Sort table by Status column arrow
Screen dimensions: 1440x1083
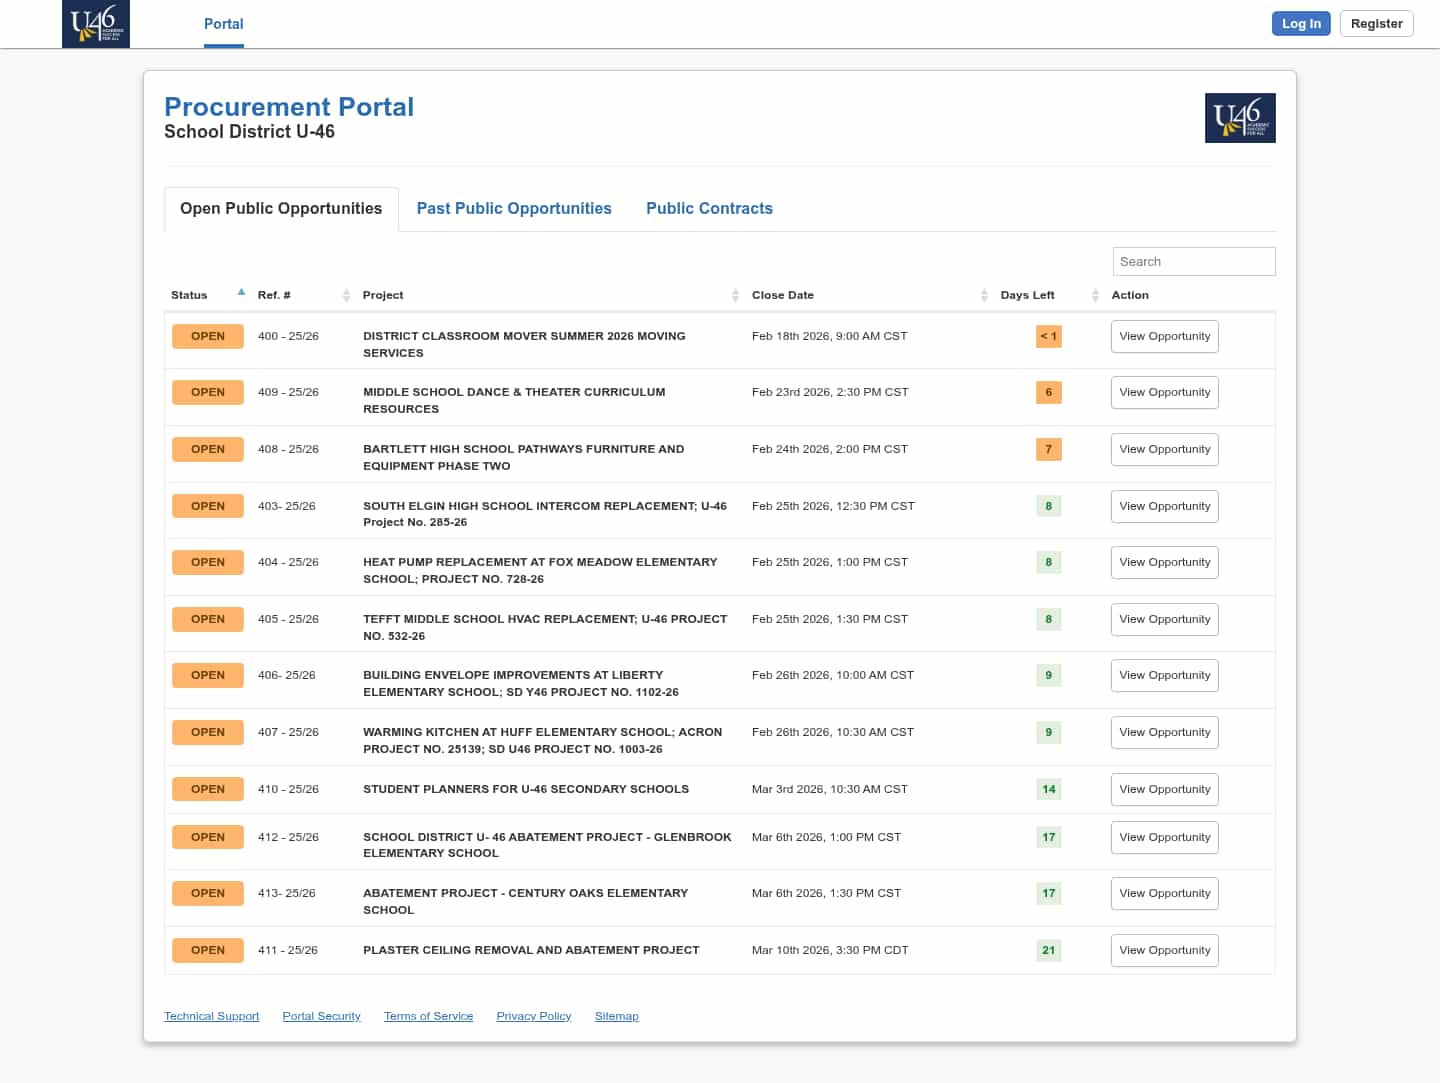click(x=241, y=293)
